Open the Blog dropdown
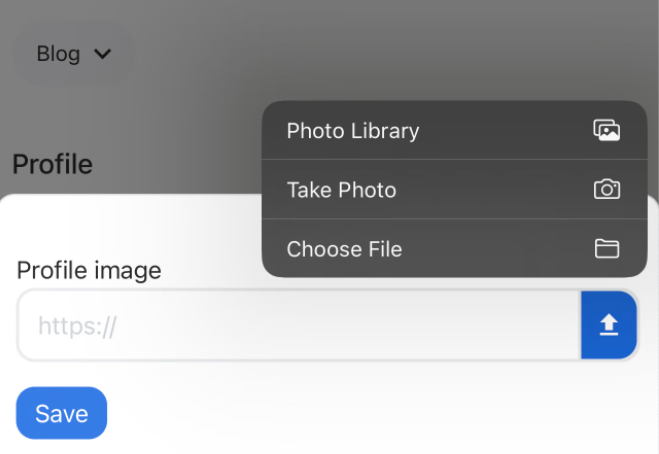The width and height of the screenshot is (659, 454). coord(74,54)
